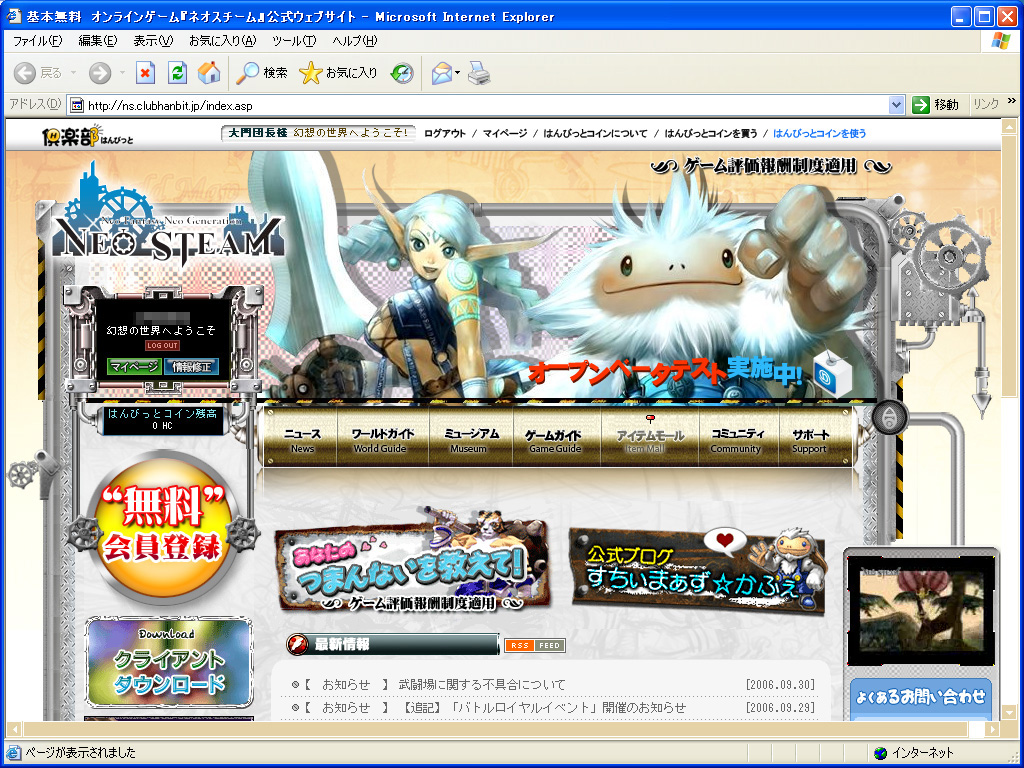Screen dimensions: 1024x768
Task: Open the 検索 search toolbar button
Action: click(261, 73)
